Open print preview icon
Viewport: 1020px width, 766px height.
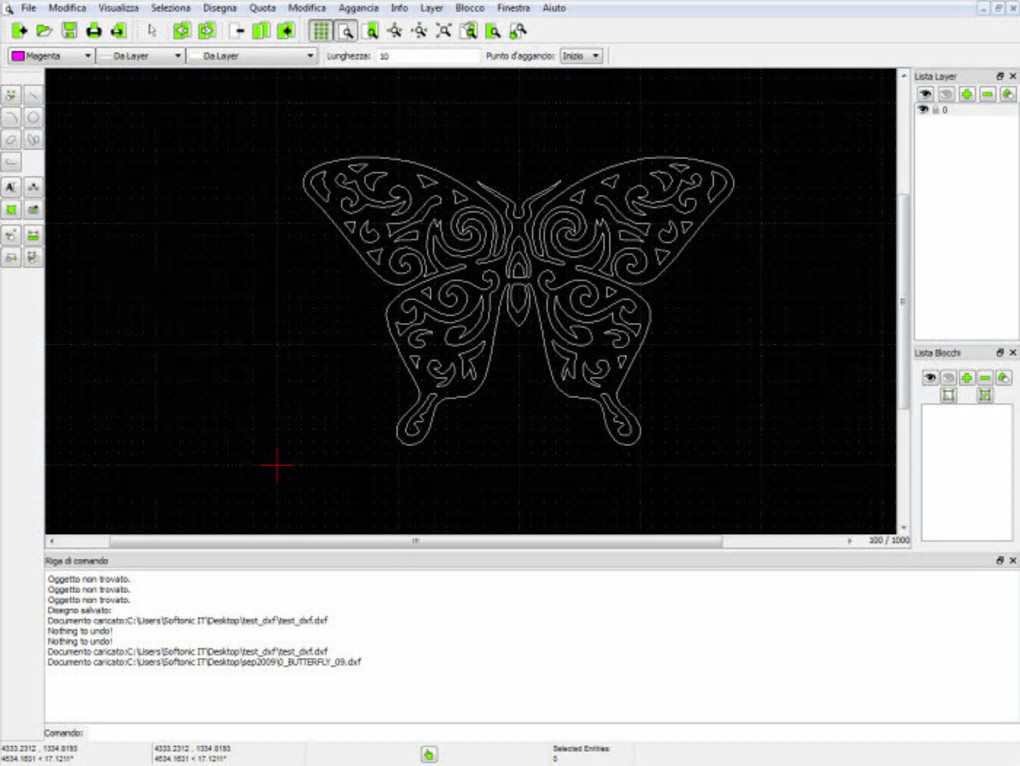[x=118, y=31]
